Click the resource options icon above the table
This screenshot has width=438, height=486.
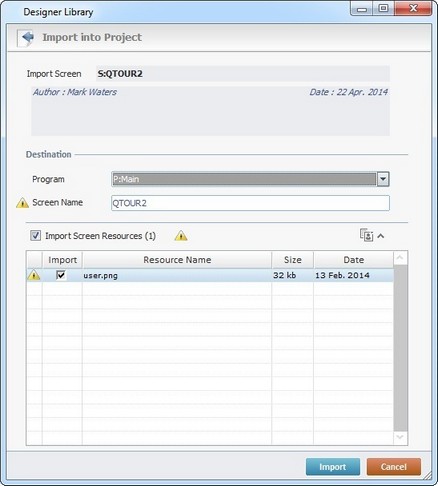point(366,235)
